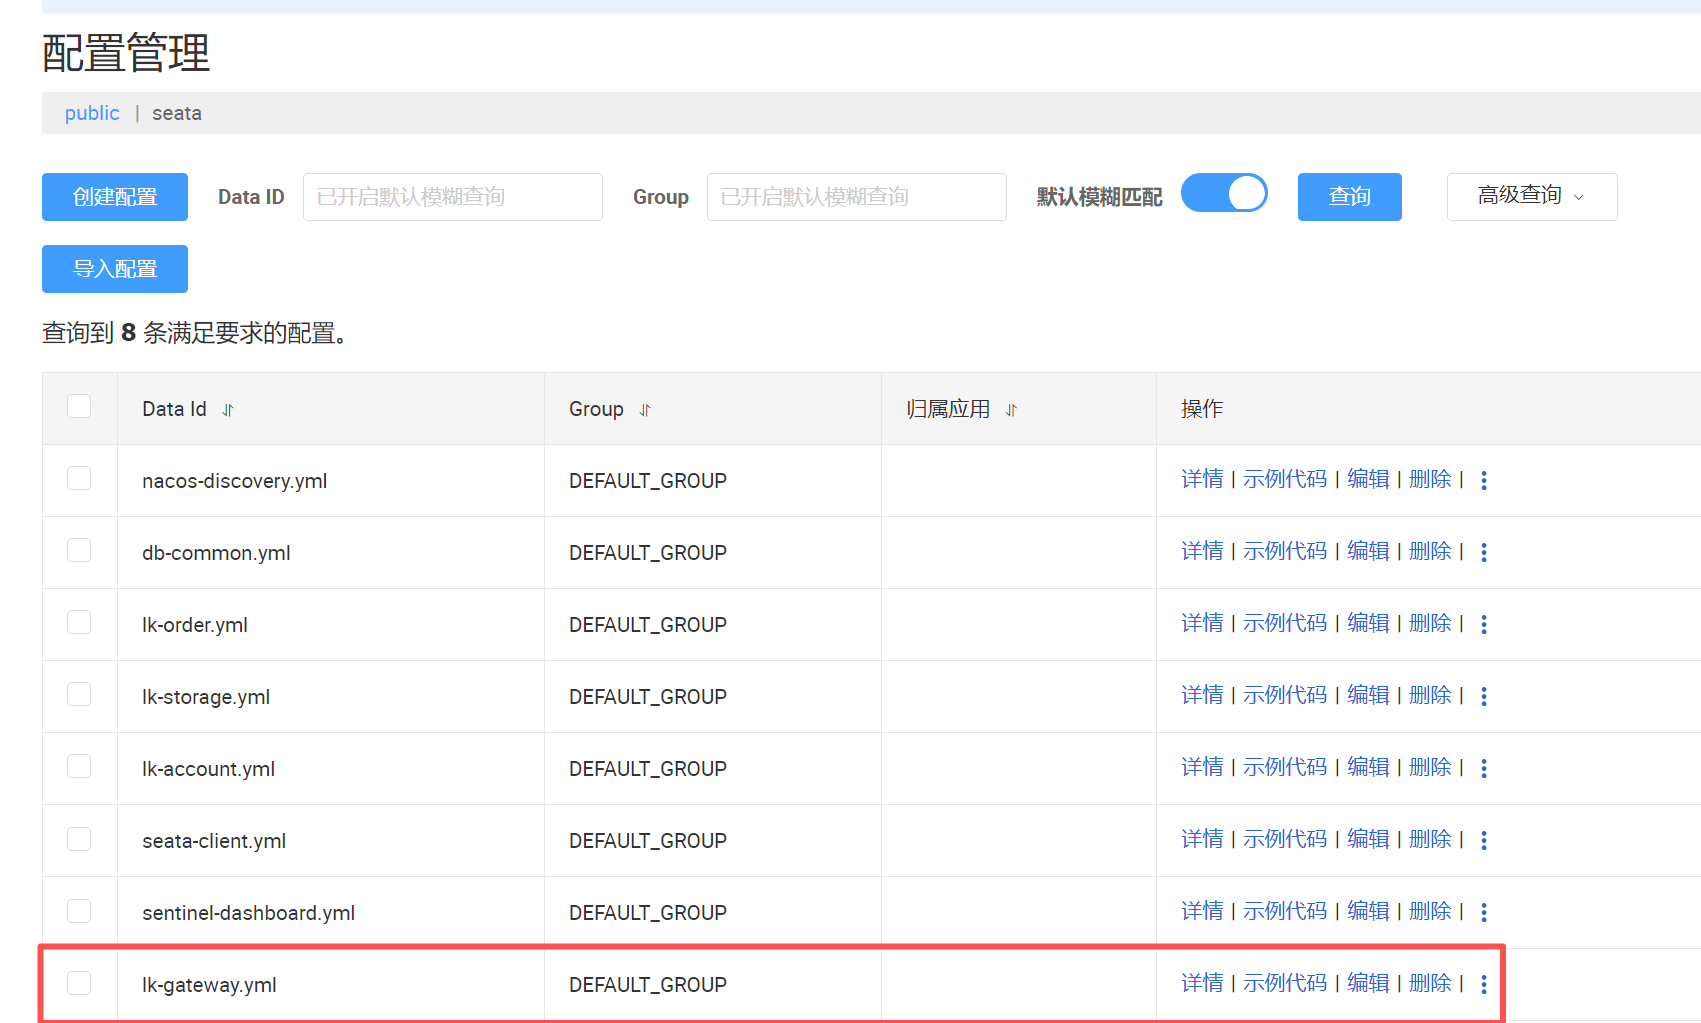Sort table by Group column icon
1701x1023 pixels.
click(645, 410)
